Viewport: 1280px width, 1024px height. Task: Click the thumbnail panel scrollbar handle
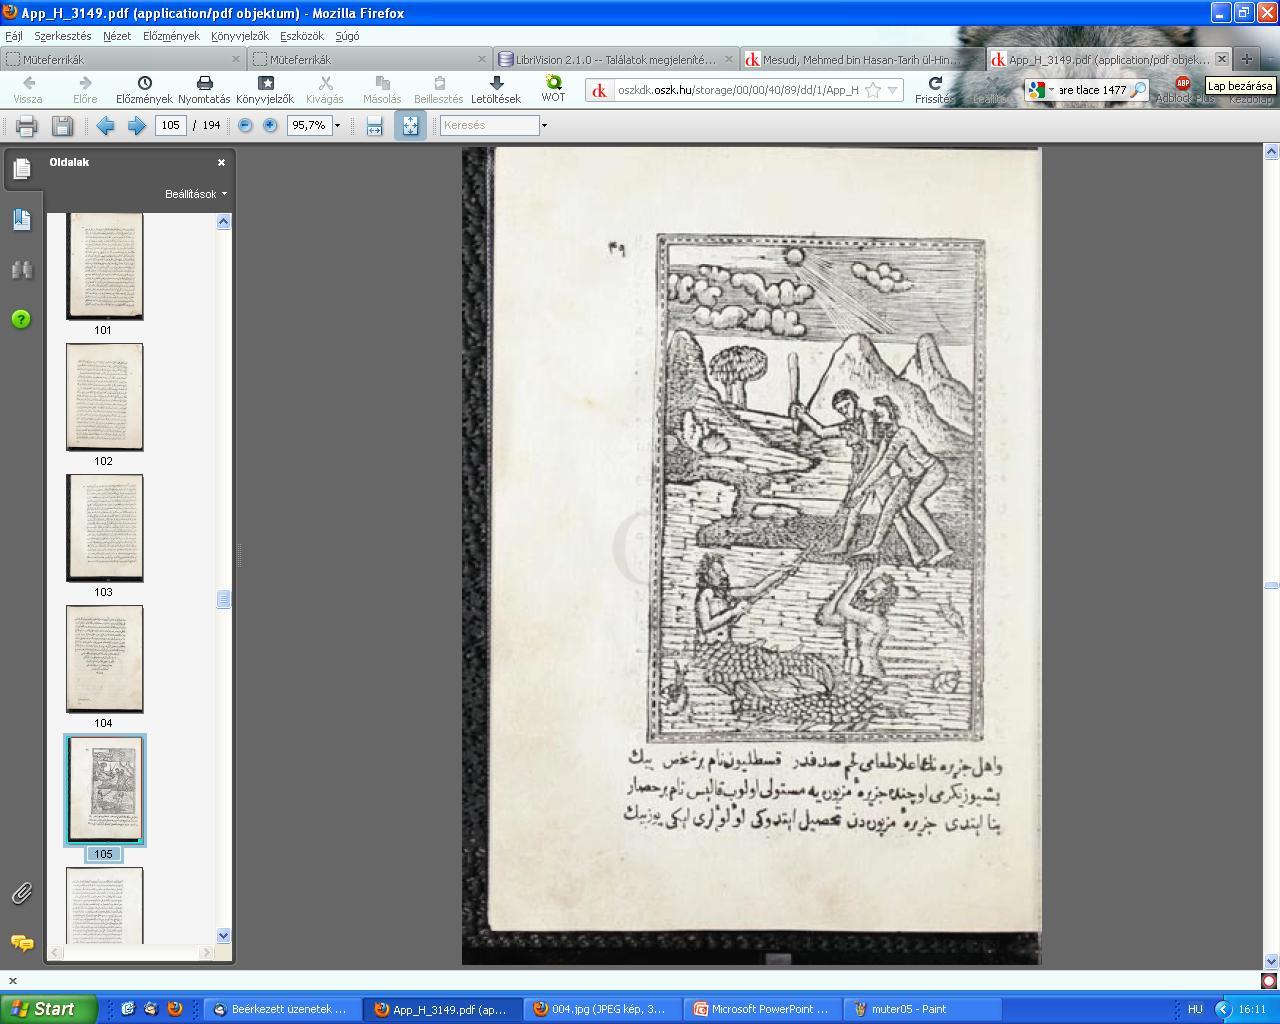click(223, 599)
